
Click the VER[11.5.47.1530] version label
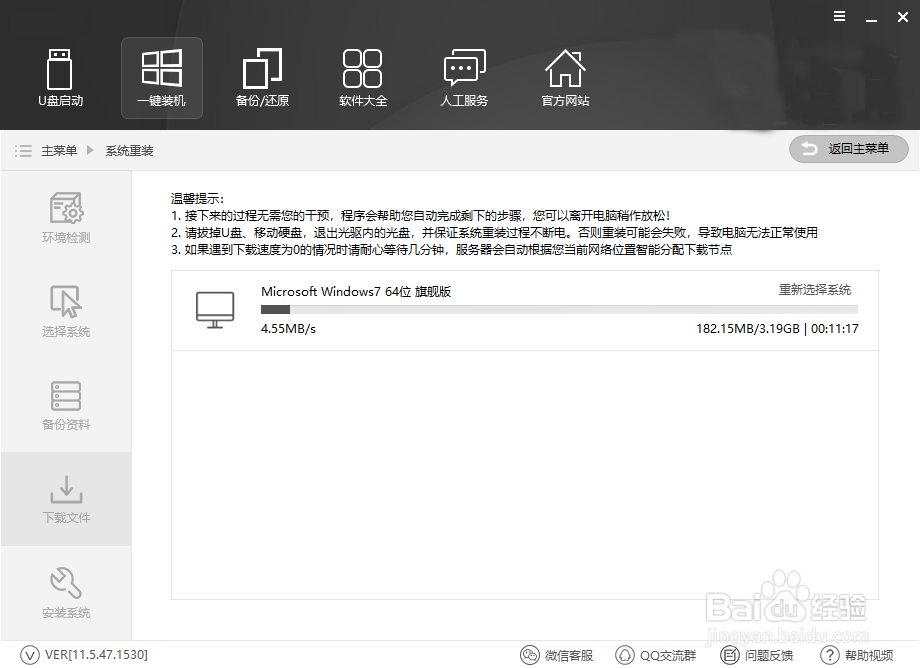(x=96, y=655)
